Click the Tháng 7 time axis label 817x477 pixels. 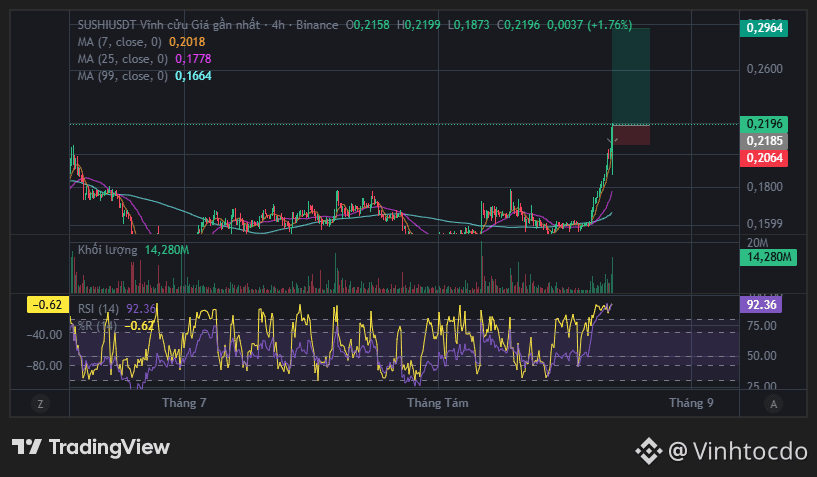pyautogui.click(x=184, y=403)
